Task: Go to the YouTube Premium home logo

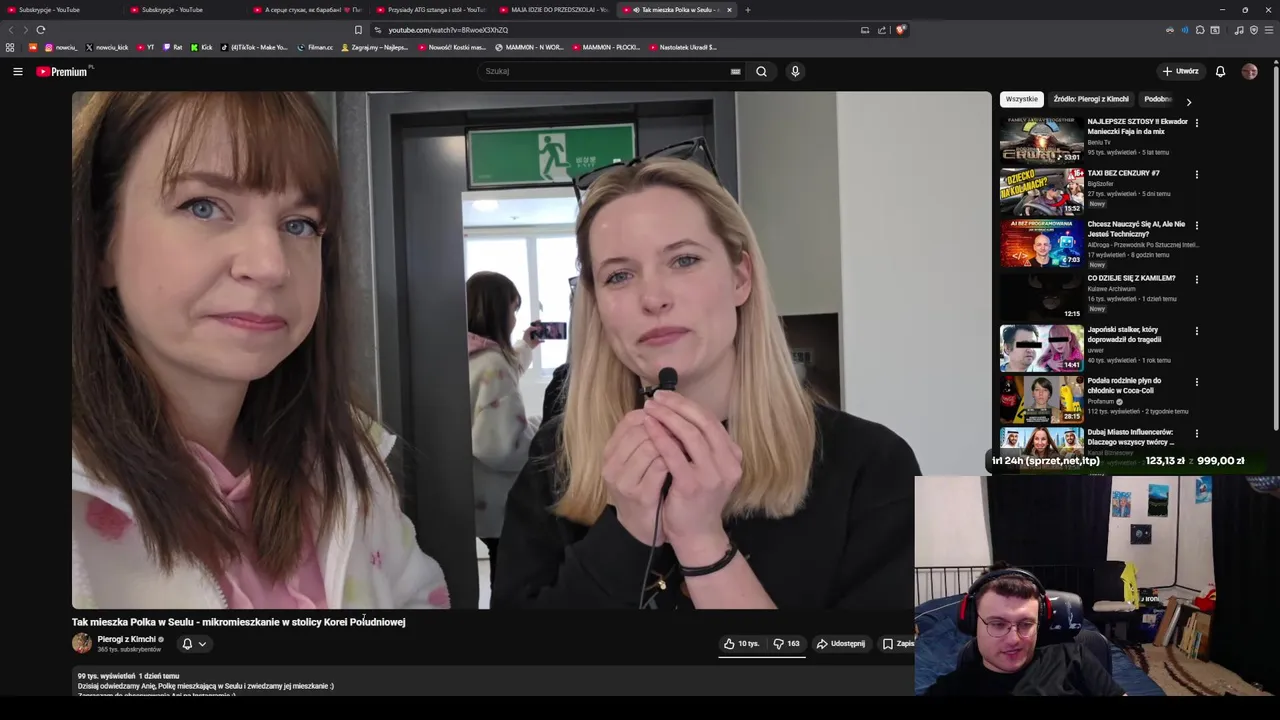Action: (x=63, y=71)
